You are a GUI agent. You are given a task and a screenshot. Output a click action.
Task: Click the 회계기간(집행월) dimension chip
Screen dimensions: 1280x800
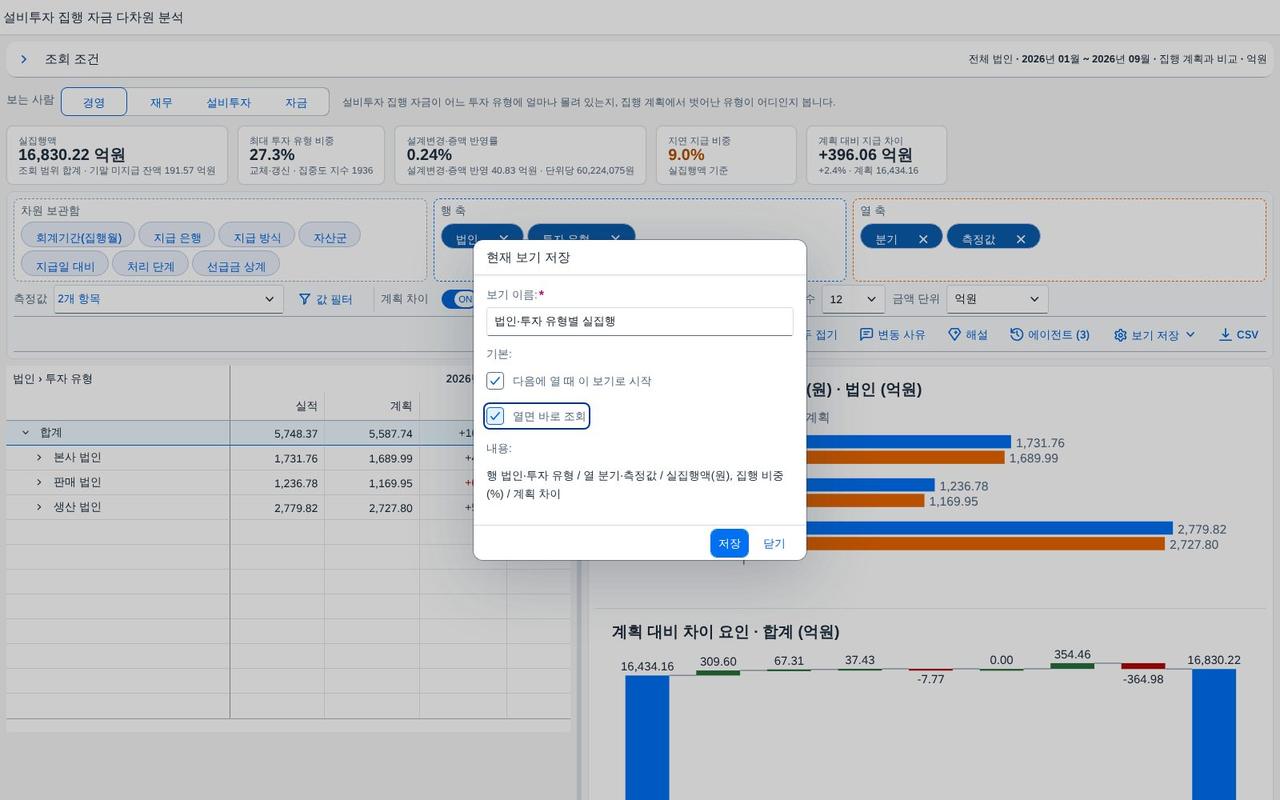point(78,237)
